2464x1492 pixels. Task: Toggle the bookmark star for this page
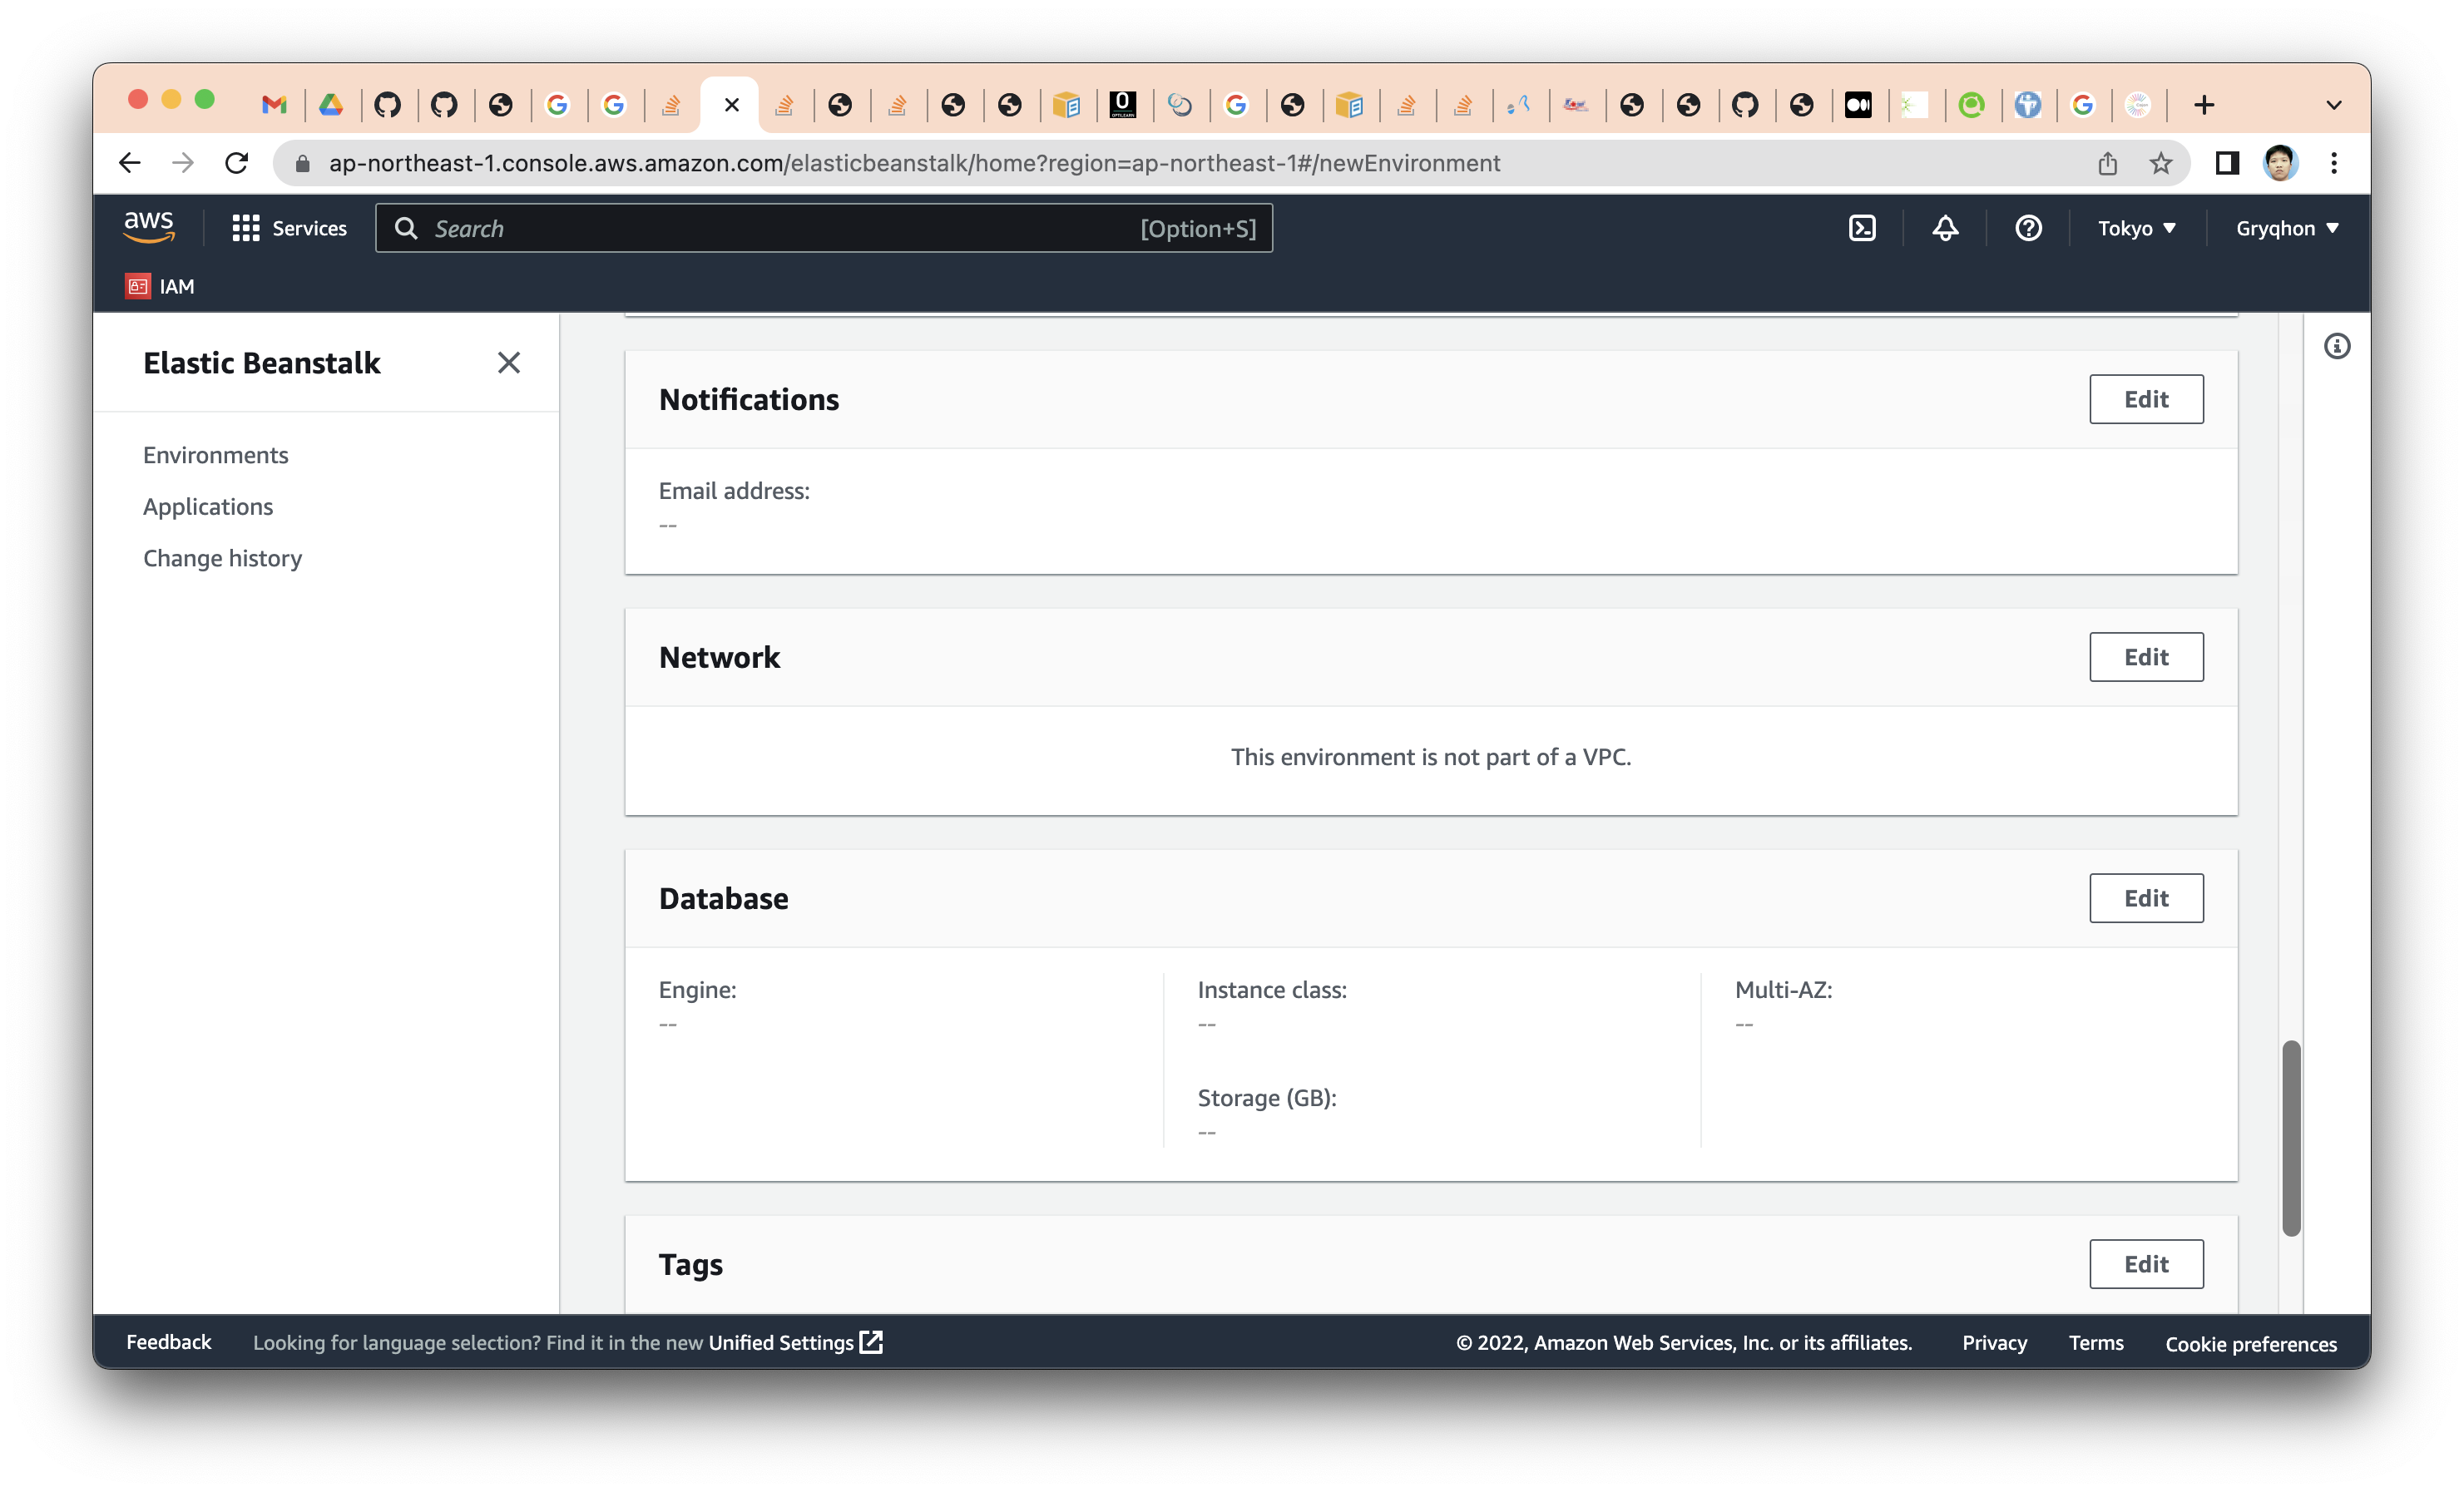2161,163
